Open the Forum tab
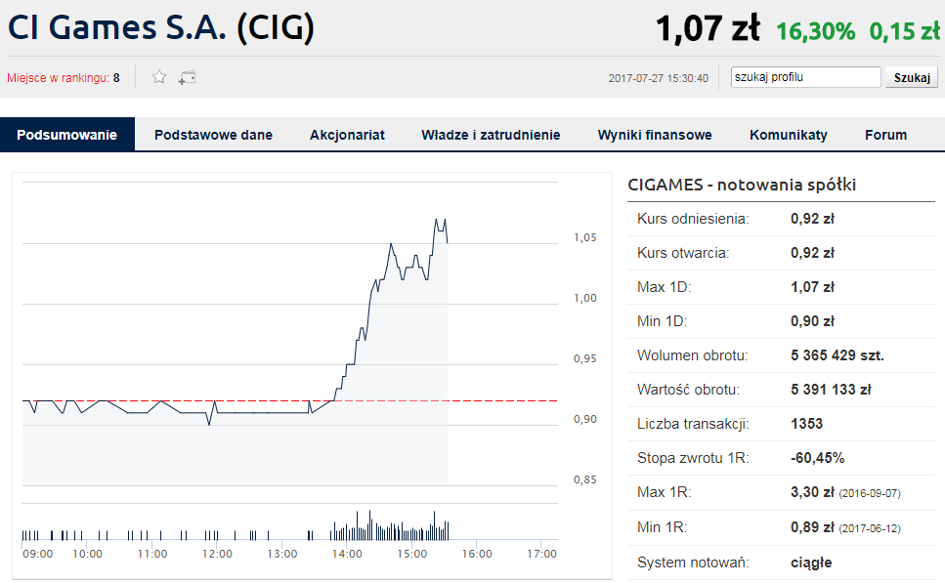Image resolution: width=945 pixels, height=583 pixels. click(x=886, y=134)
